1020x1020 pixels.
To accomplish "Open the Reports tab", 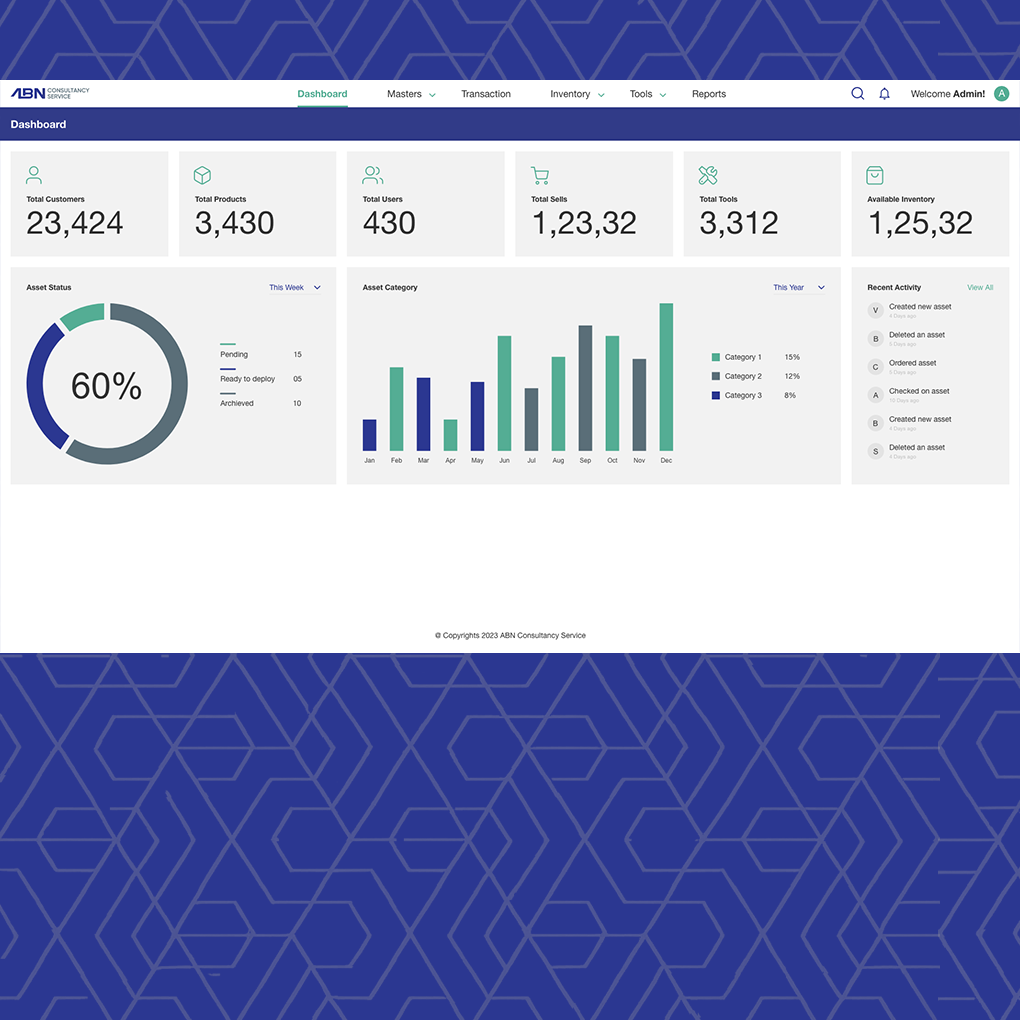I will tap(709, 94).
